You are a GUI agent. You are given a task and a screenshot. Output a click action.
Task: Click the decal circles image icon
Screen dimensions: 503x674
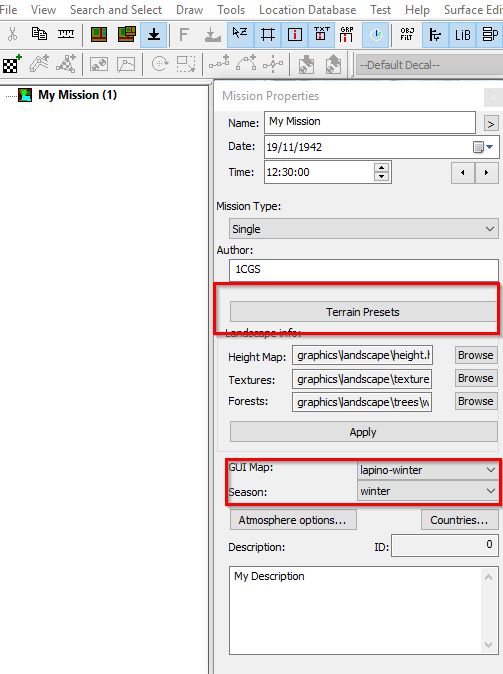tap(99, 65)
